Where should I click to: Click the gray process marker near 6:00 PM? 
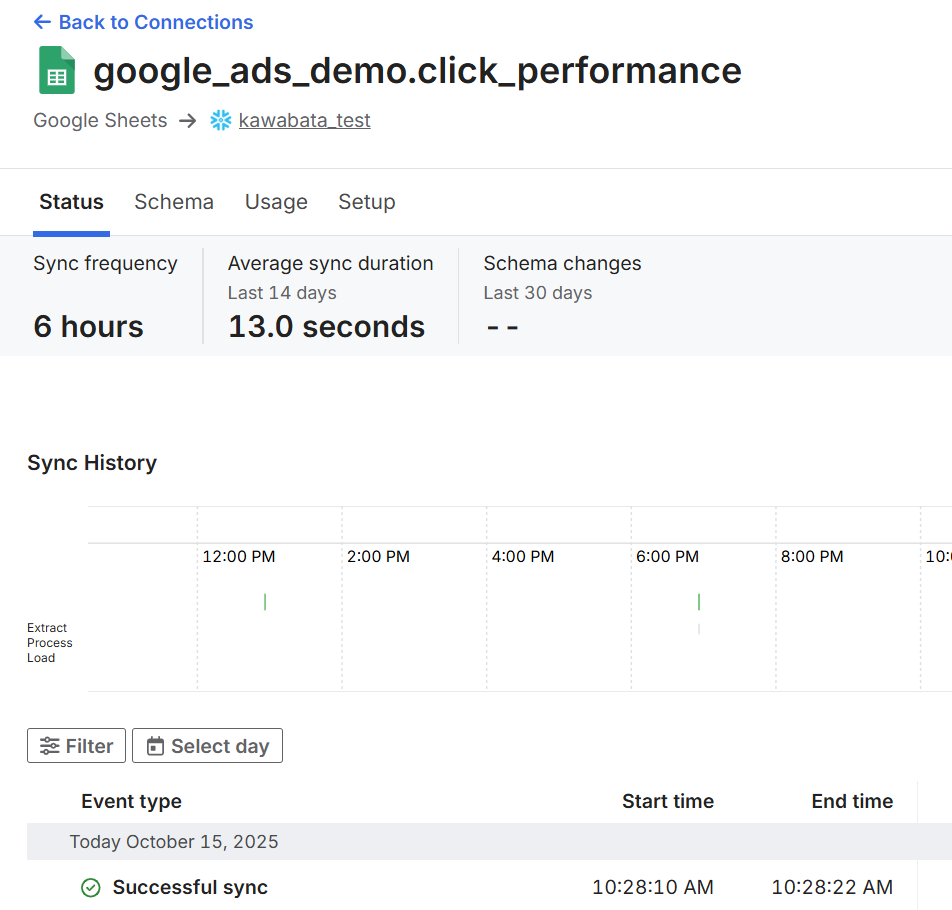point(699,629)
